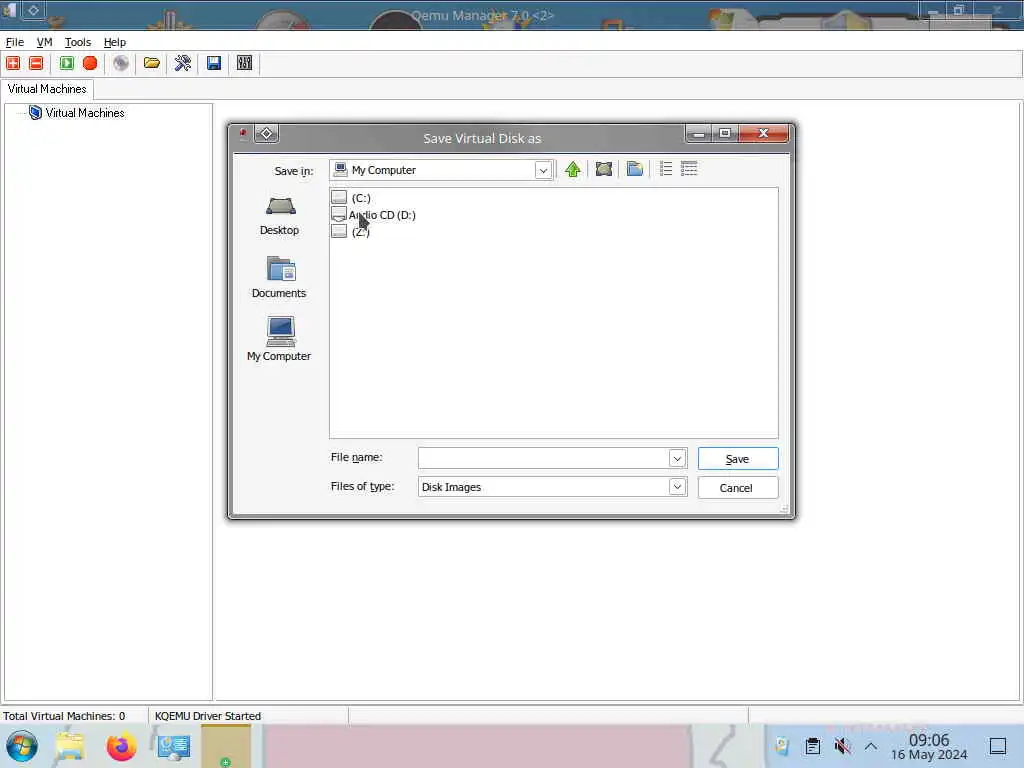The height and width of the screenshot is (768, 1024).
Task: Click the wrench and screwdriver tools icon
Action: click(x=183, y=63)
